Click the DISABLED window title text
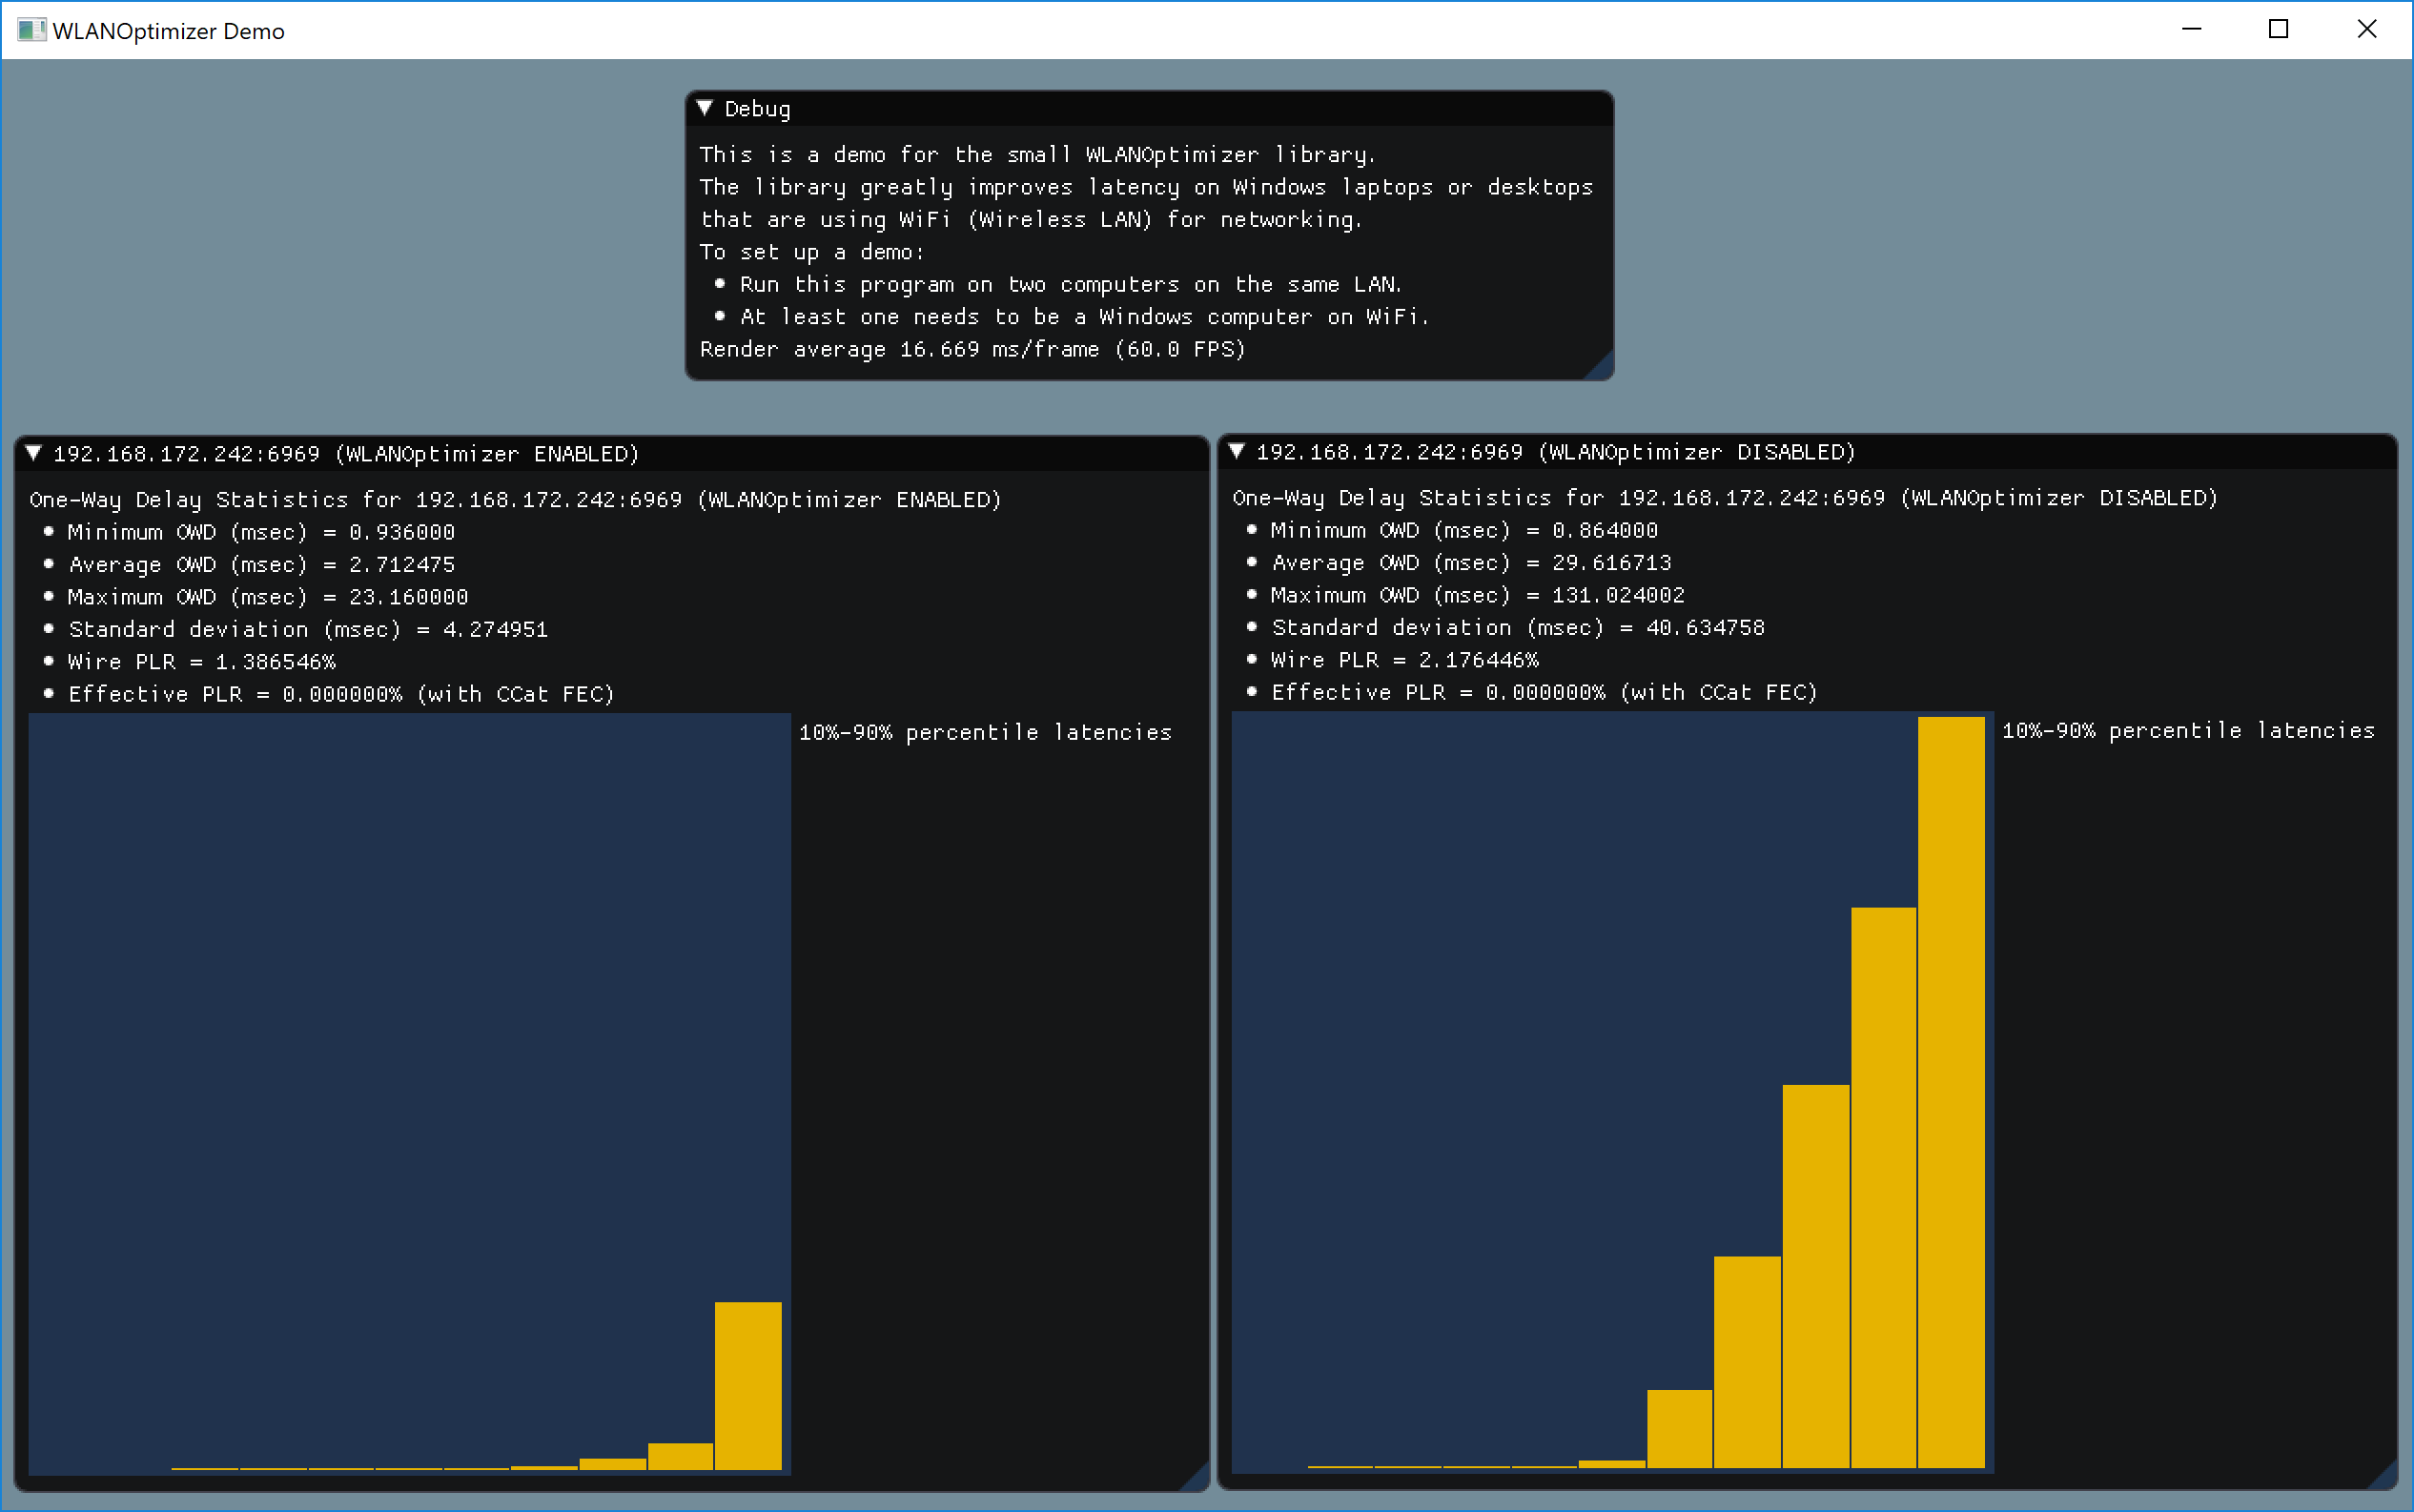Screen dimensions: 2414x1512 tap(1555, 452)
